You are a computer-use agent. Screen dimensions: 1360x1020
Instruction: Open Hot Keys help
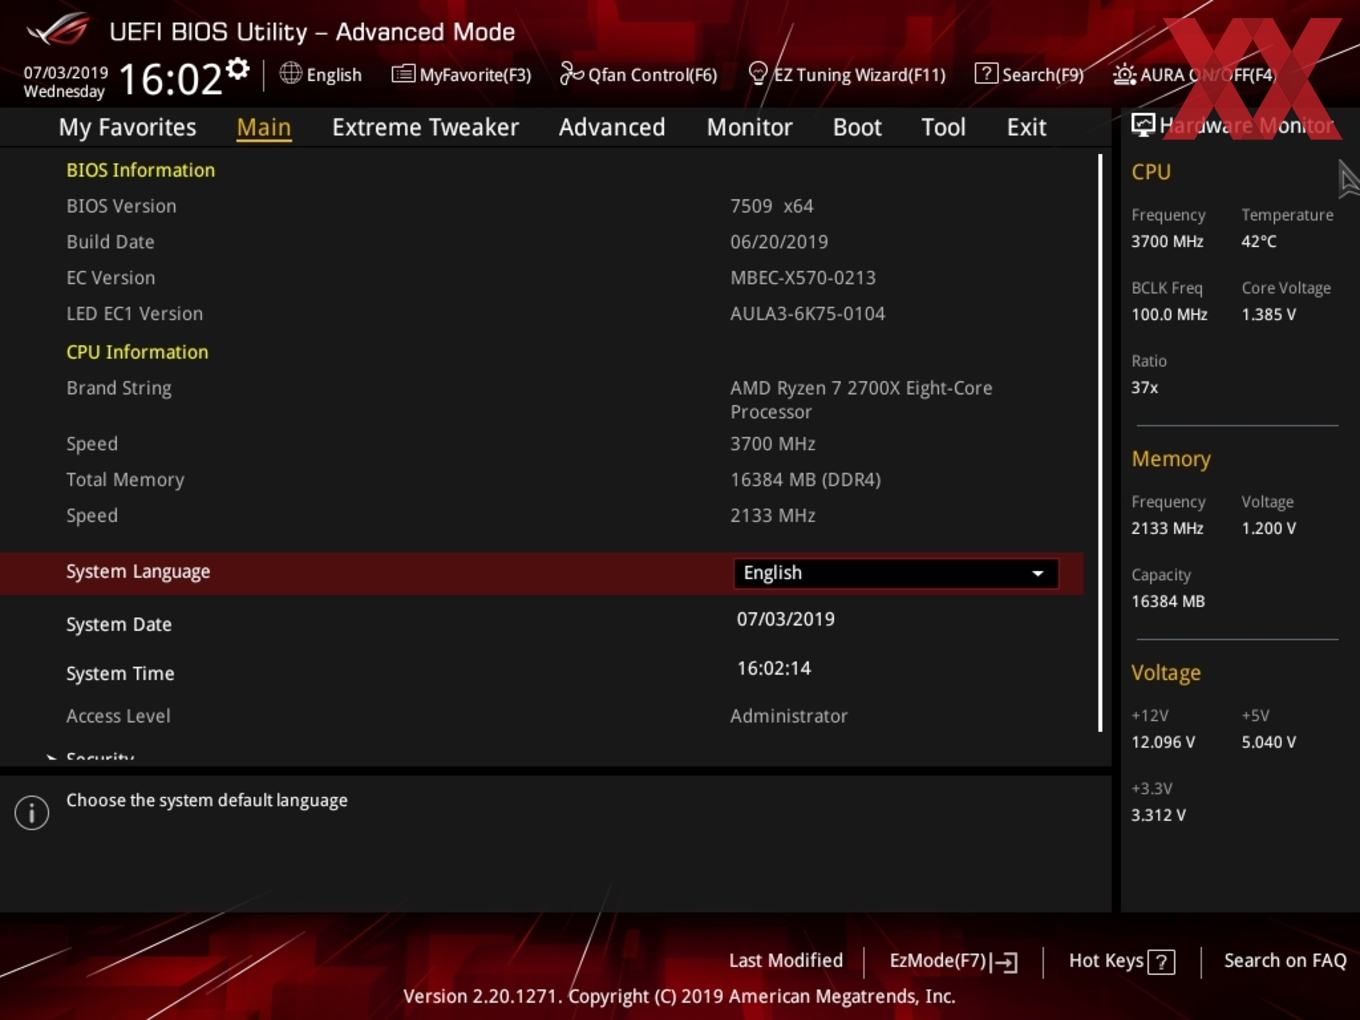tap(1121, 961)
